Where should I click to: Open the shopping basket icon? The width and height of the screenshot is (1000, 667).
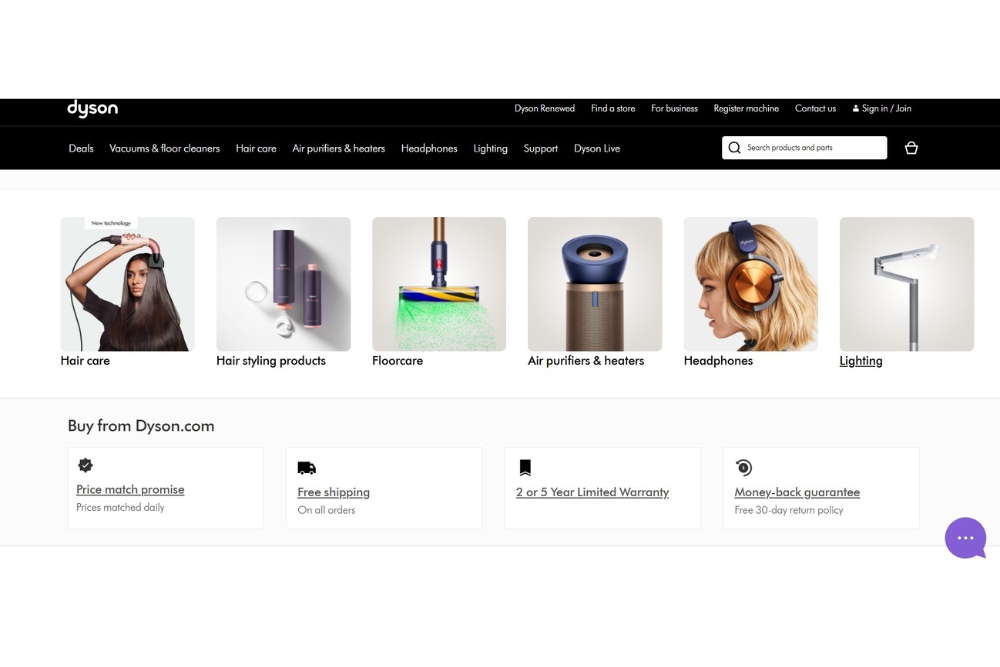coord(911,148)
